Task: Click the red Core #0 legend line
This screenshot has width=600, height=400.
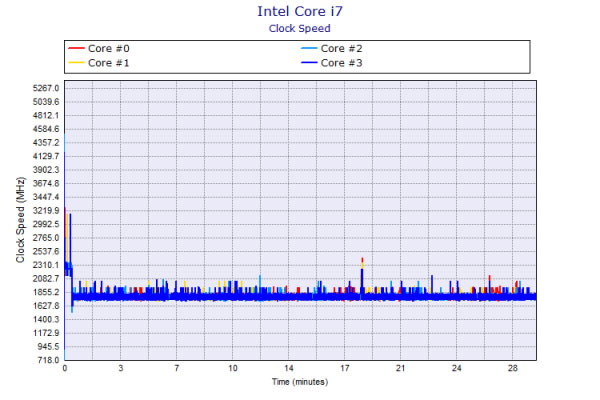Action: point(76,48)
